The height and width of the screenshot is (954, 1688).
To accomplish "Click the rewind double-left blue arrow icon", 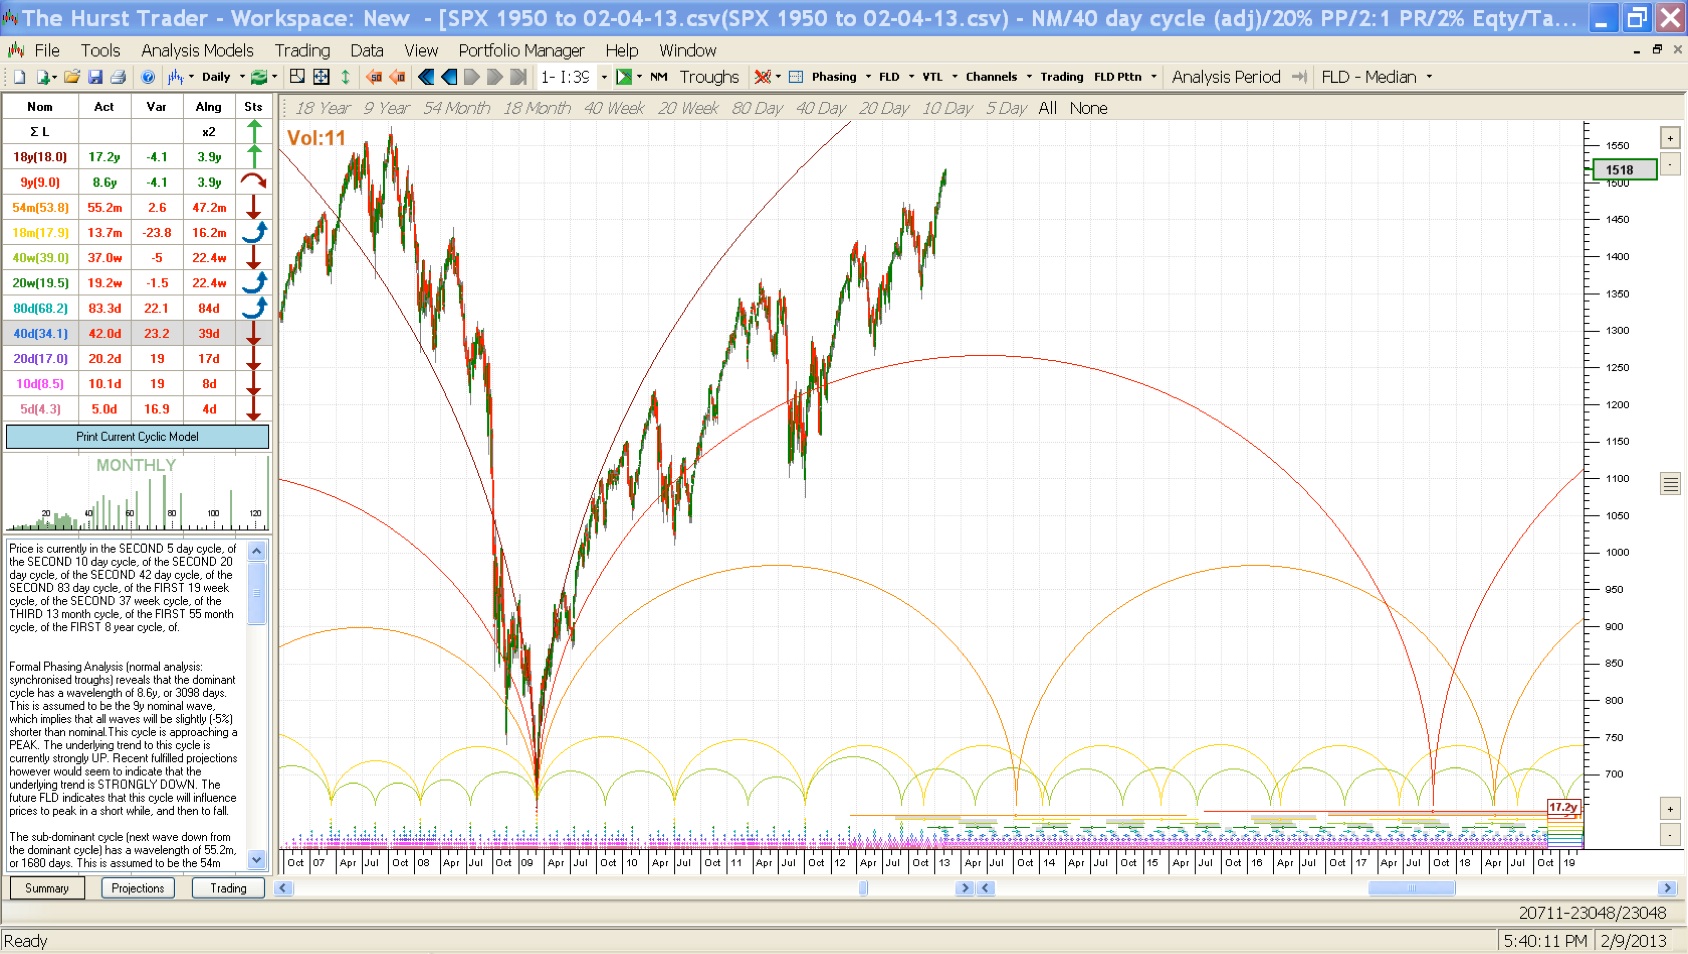I will (426, 77).
